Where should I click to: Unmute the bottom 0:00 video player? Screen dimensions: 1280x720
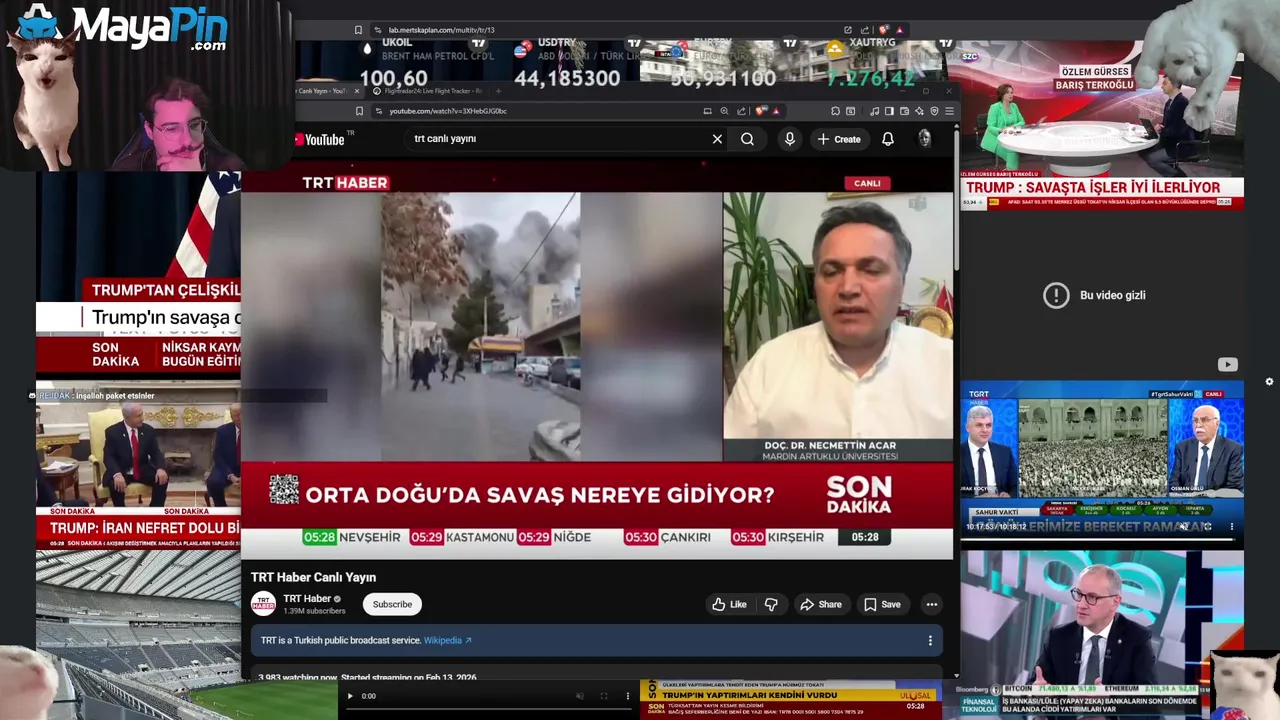(x=580, y=696)
